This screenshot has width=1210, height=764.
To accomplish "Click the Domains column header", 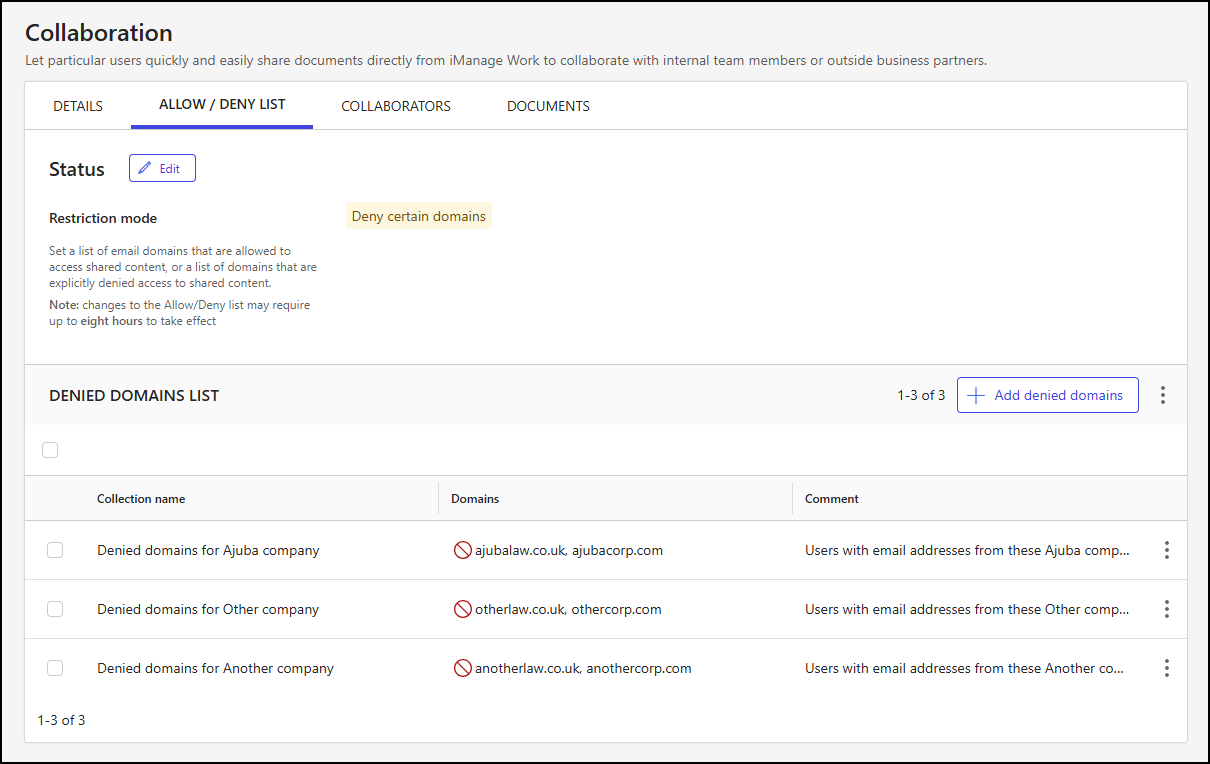I will tap(474, 498).
